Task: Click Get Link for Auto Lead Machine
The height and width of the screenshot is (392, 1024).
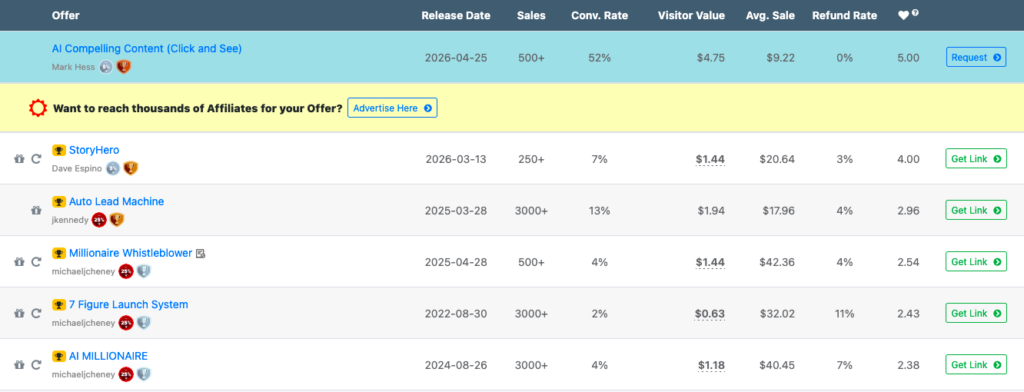Action: [976, 210]
